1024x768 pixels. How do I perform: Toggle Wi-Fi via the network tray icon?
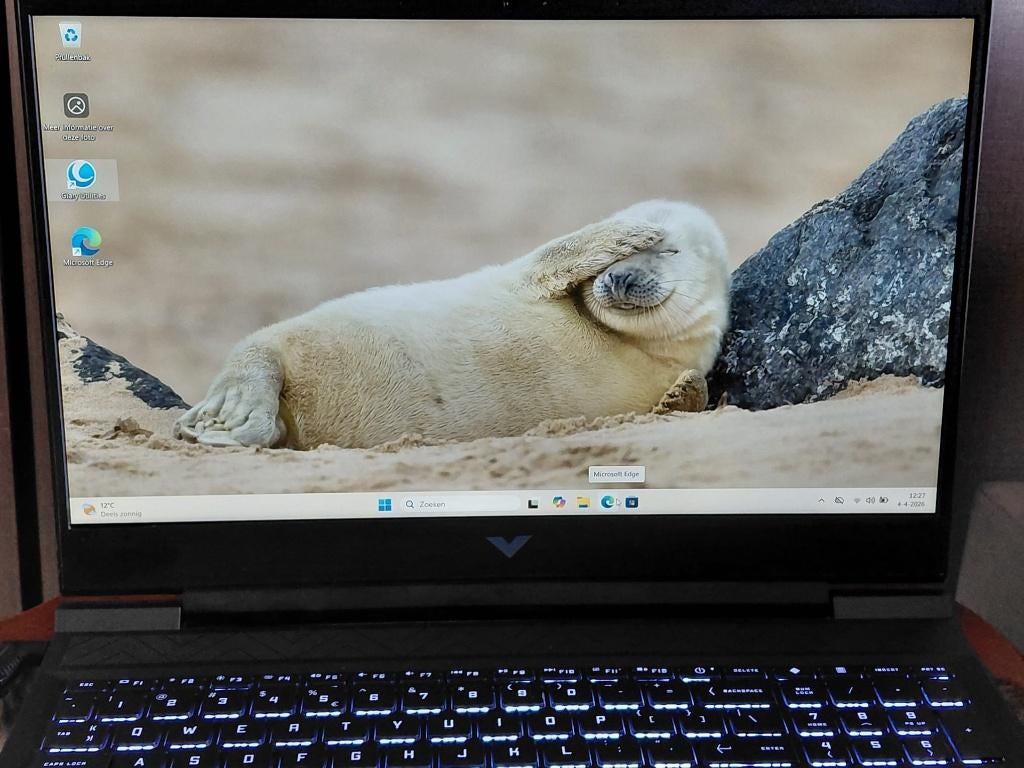coord(857,500)
